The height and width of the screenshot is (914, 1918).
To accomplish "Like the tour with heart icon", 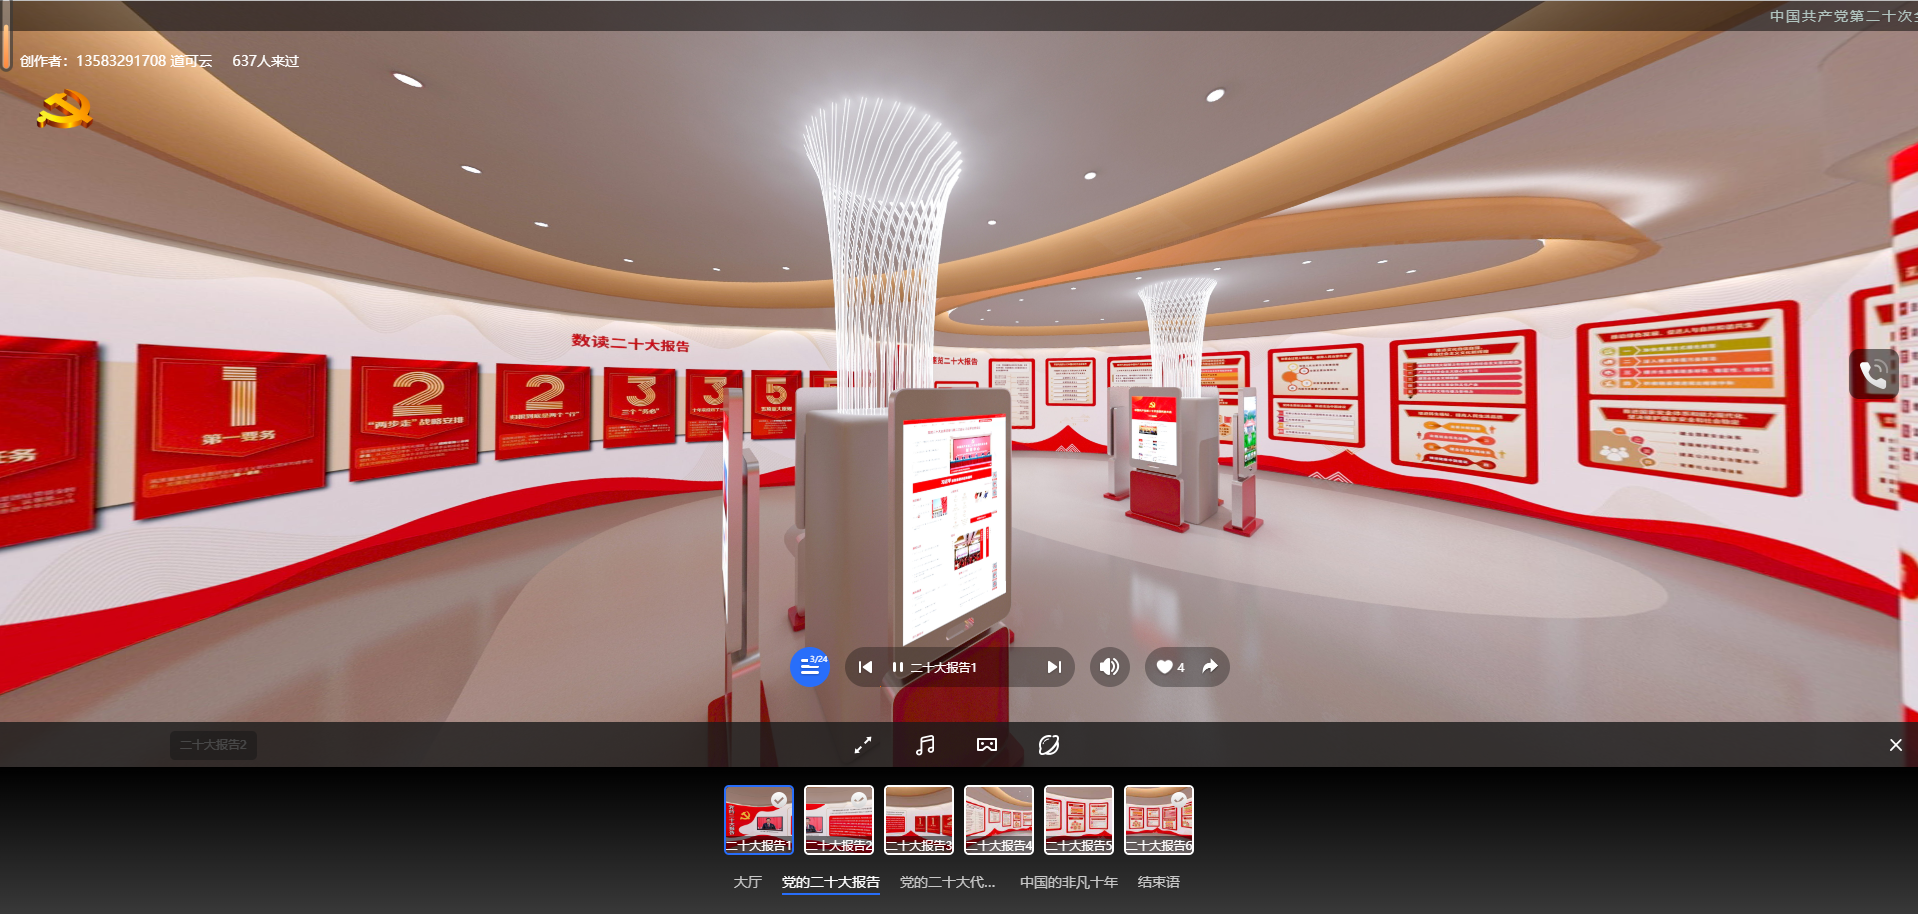I will pyautogui.click(x=1166, y=667).
